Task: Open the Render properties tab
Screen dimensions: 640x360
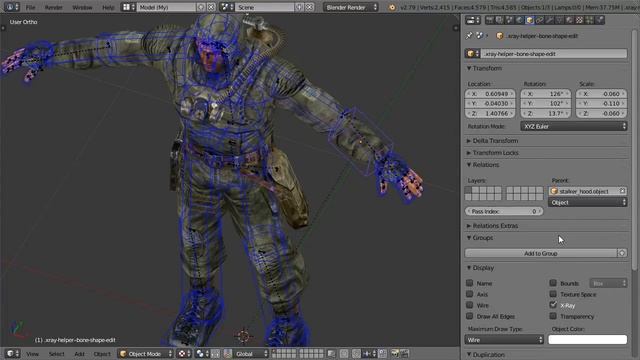Action: (489, 20)
